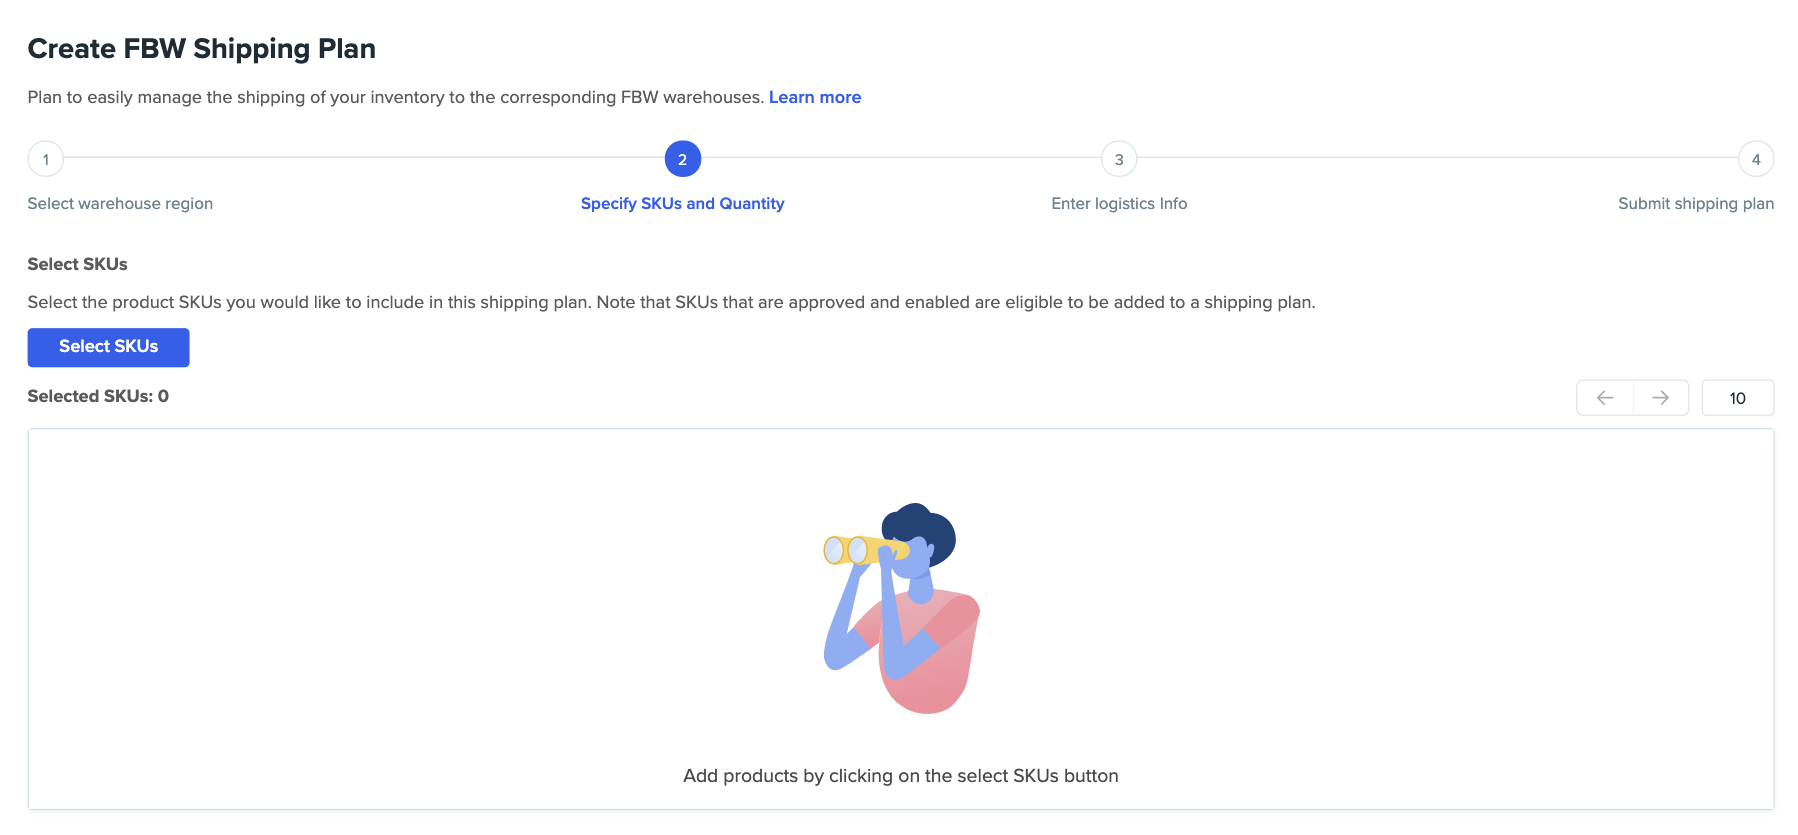The height and width of the screenshot is (835, 1798).
Task: Open the Learn more link
Action: click(x=815, y=97)
